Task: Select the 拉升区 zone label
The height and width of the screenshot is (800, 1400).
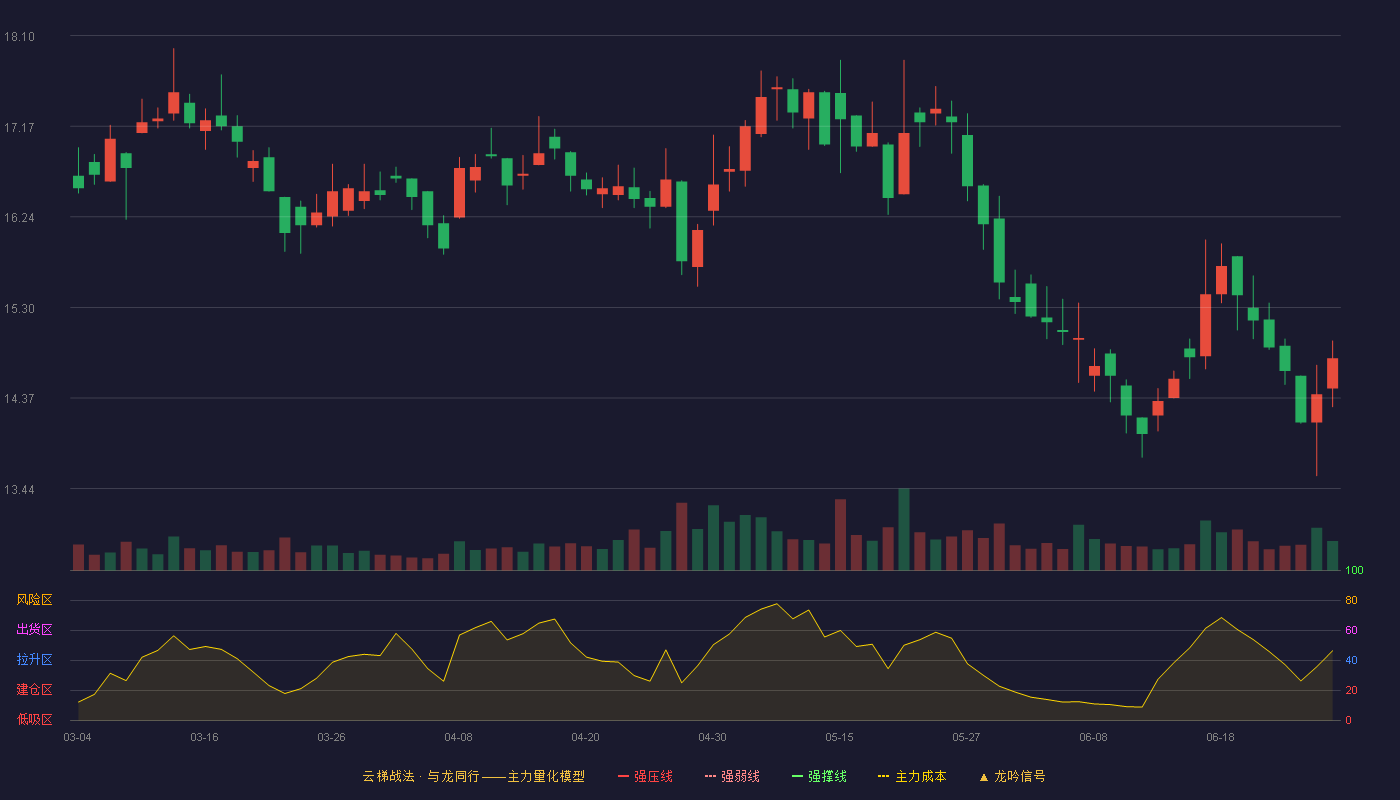Action: click(x=34, y=660)
